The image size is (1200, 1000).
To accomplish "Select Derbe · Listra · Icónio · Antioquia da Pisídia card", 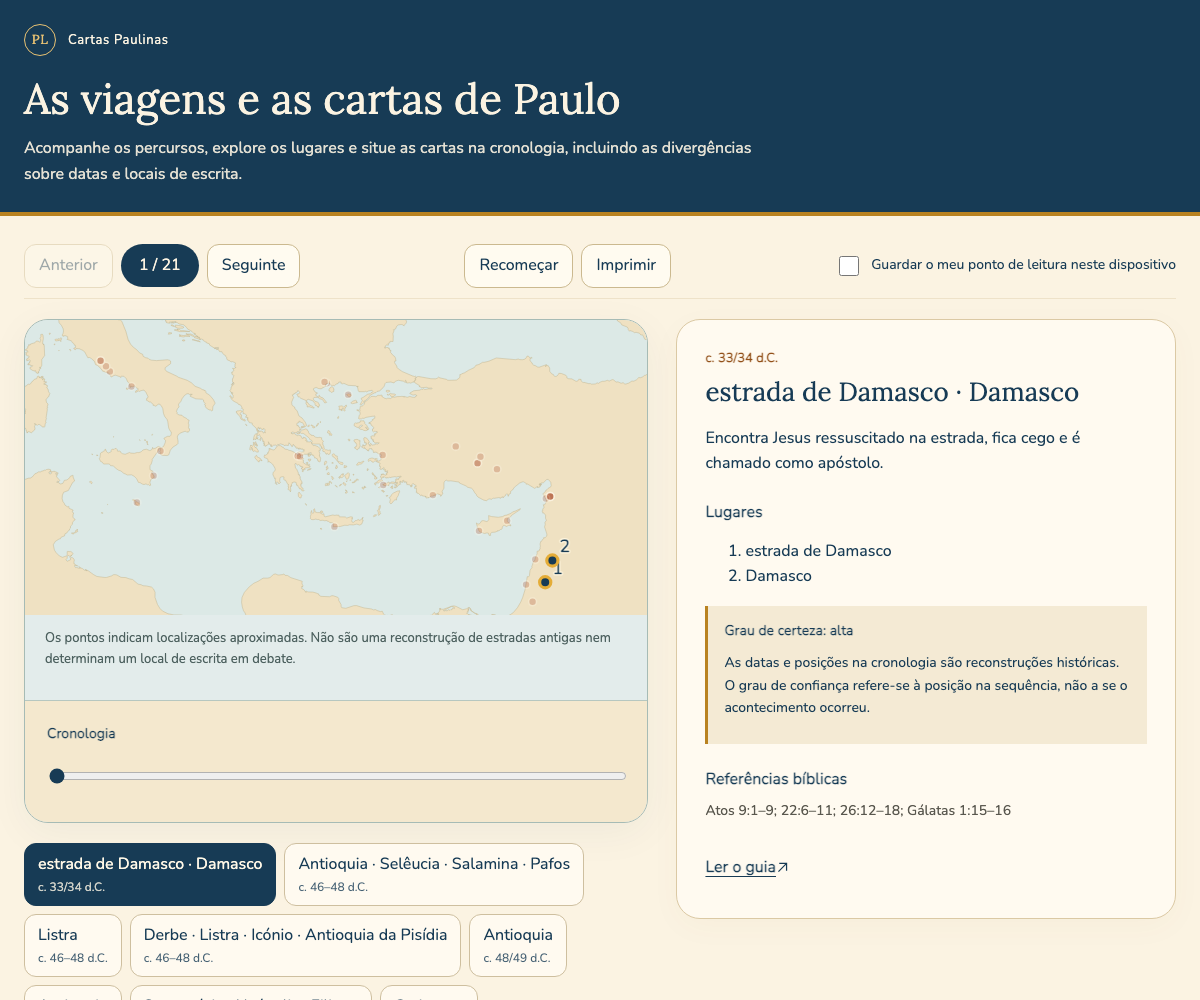I will tap(295, 945).
